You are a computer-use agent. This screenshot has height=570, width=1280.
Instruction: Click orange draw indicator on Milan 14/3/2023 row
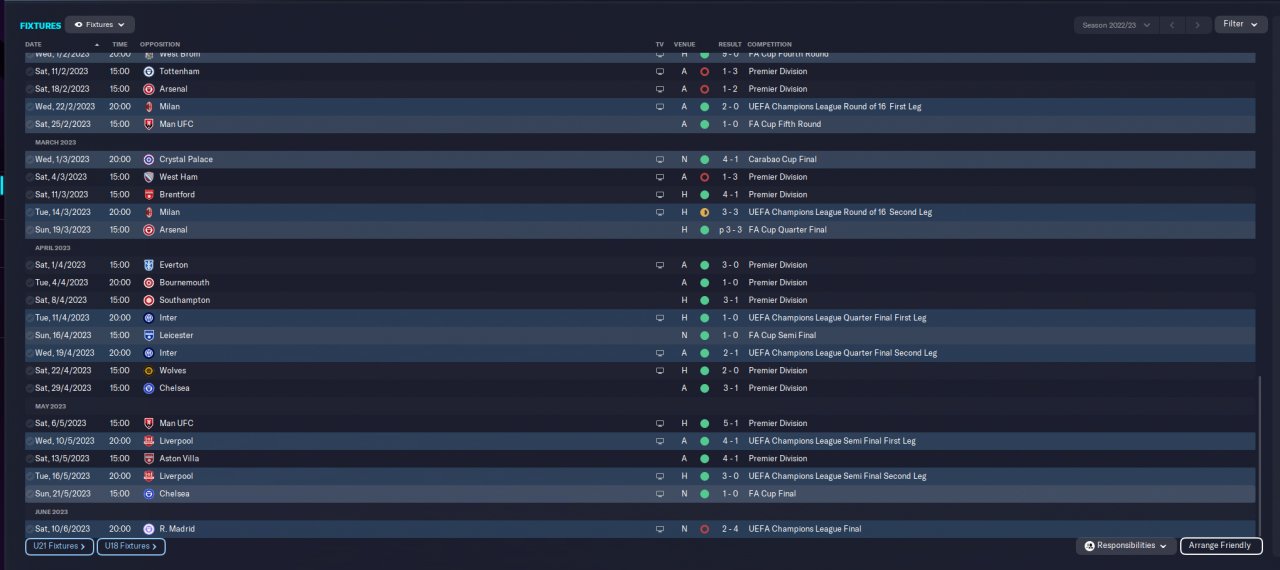(x=704, y=212)
